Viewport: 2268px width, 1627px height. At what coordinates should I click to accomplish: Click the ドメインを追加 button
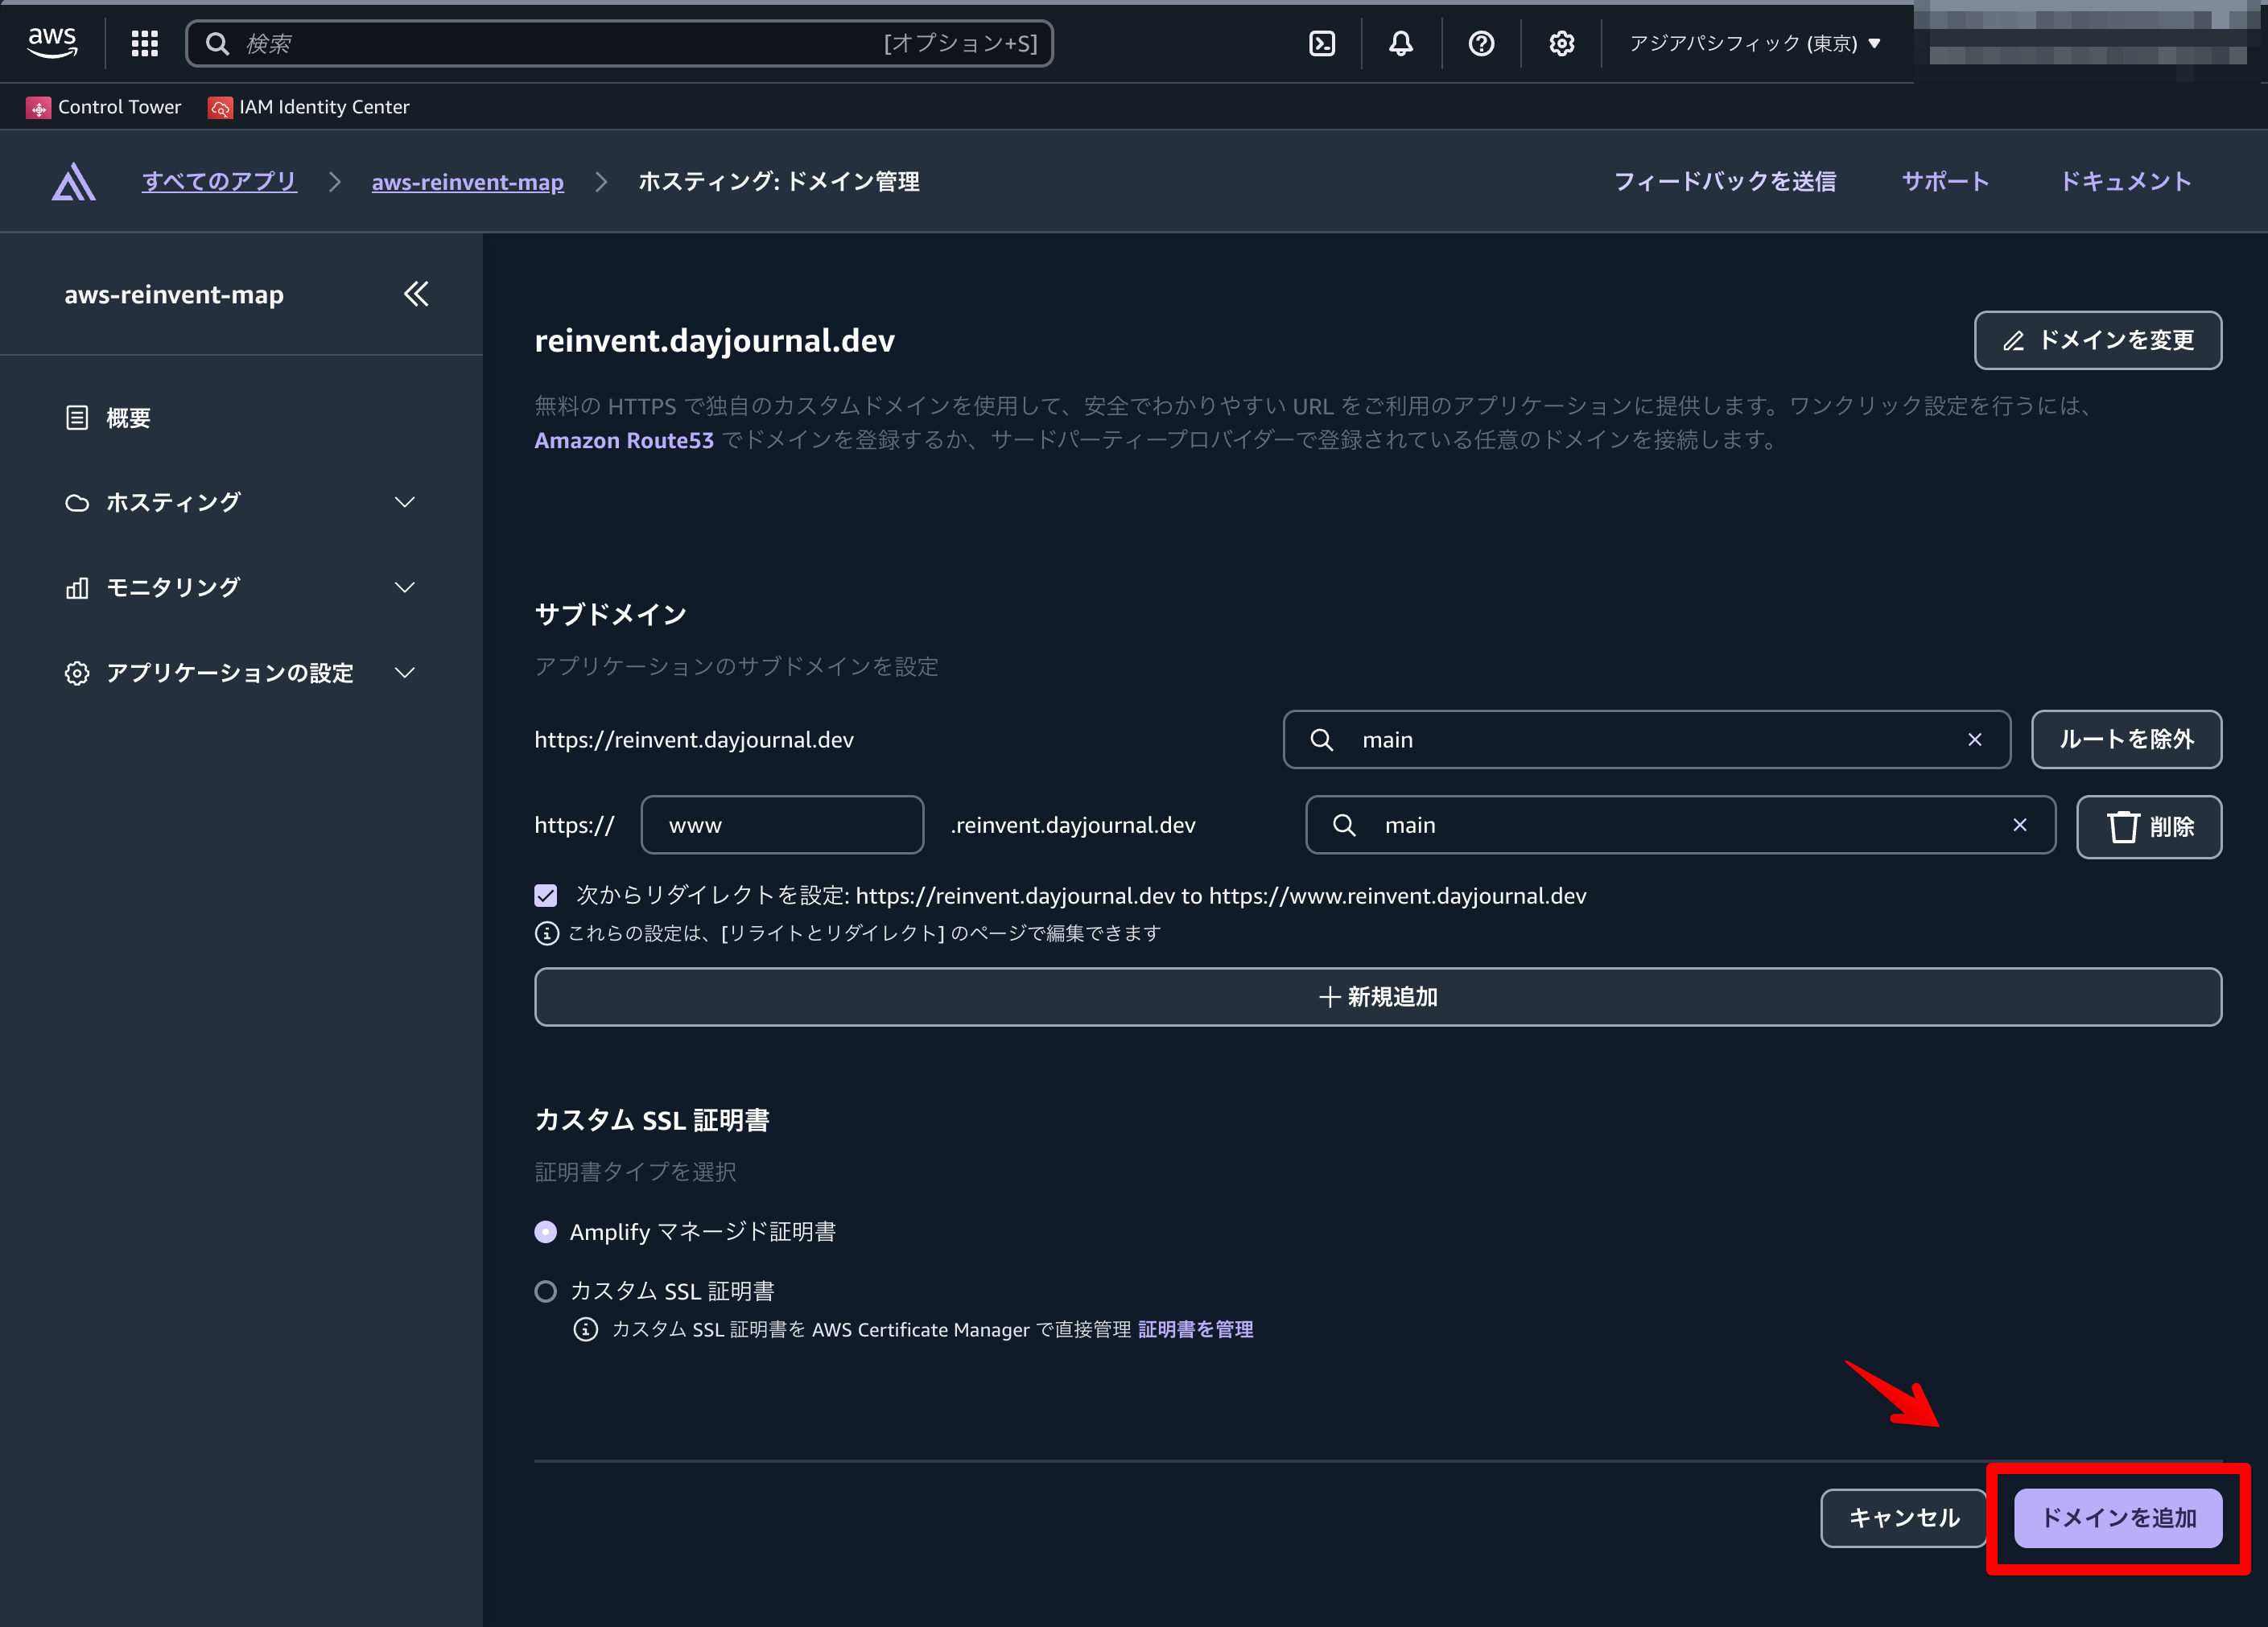pos(2118,1518)
